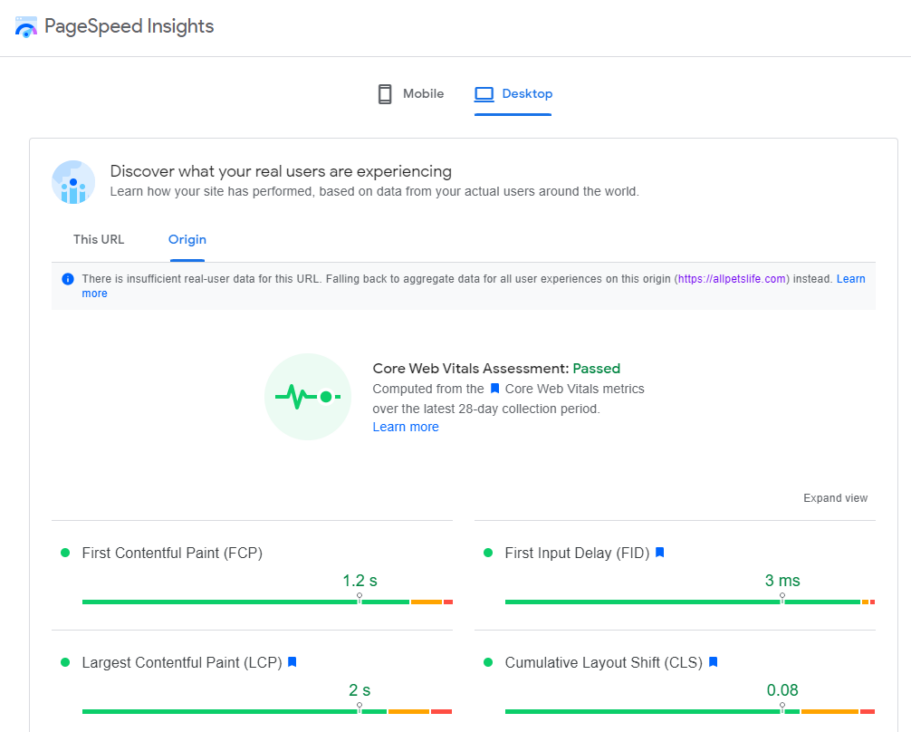Click the bookmark icon next to First Input Delay
Image resolution: width=911 pixels, height=732 pixels.
pyautogui.click(x=659, y=552)
